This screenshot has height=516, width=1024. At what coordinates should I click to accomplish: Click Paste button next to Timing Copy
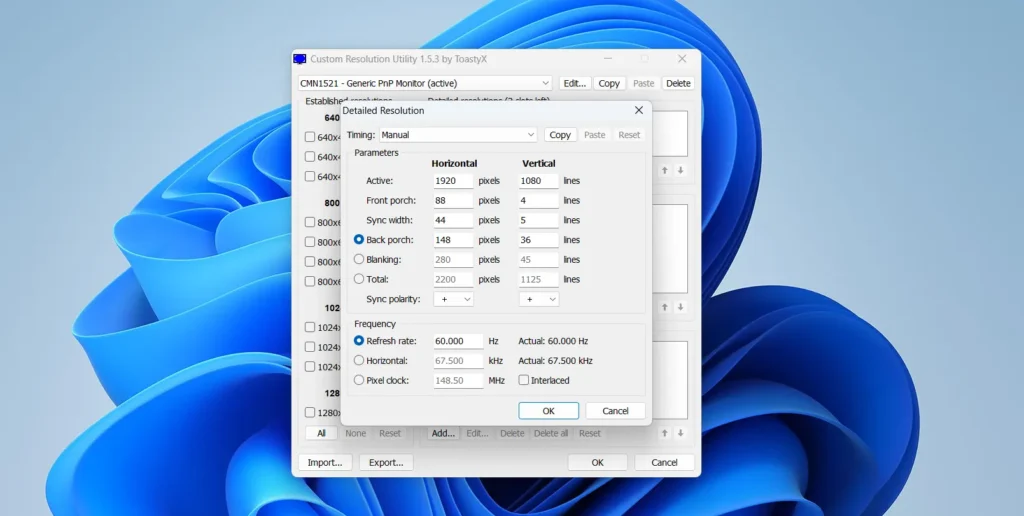coord(594,135)
